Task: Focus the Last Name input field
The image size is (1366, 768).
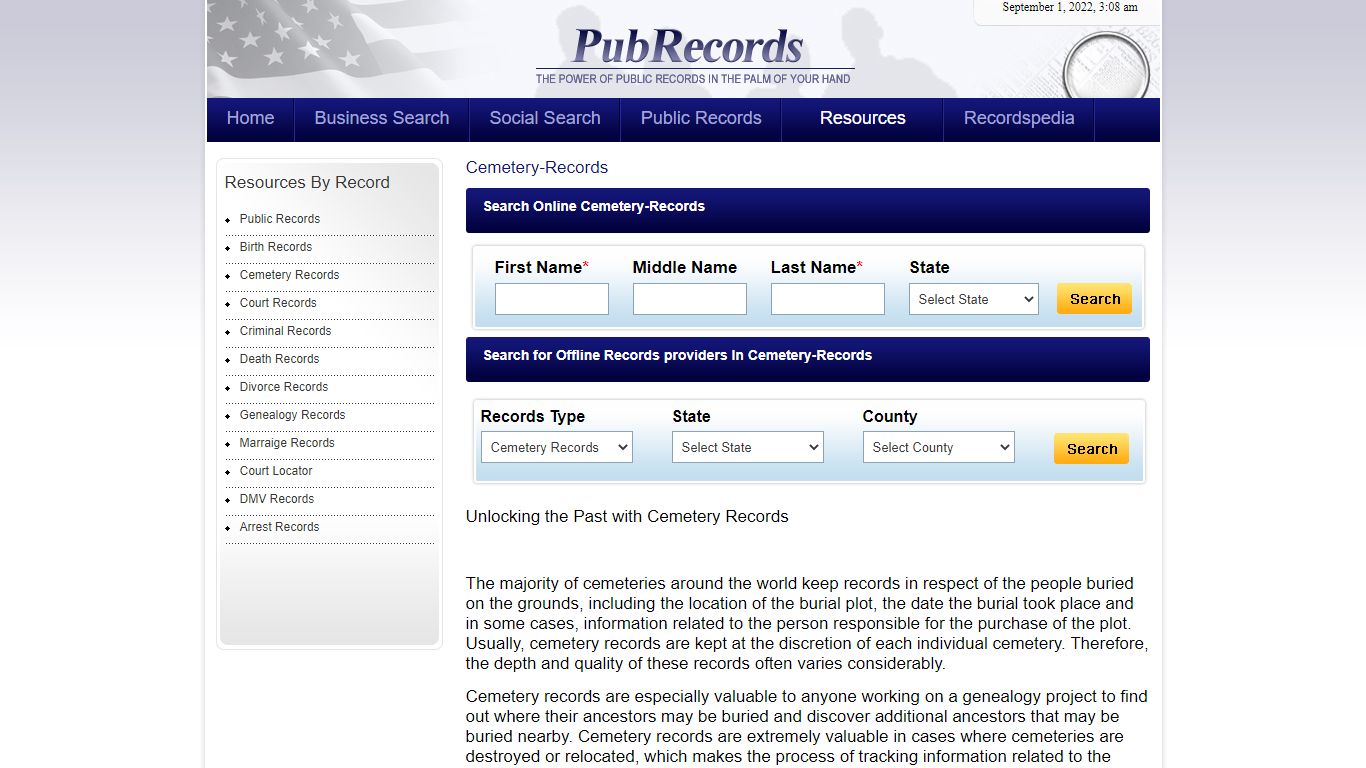Action: [x=828, y=299]
